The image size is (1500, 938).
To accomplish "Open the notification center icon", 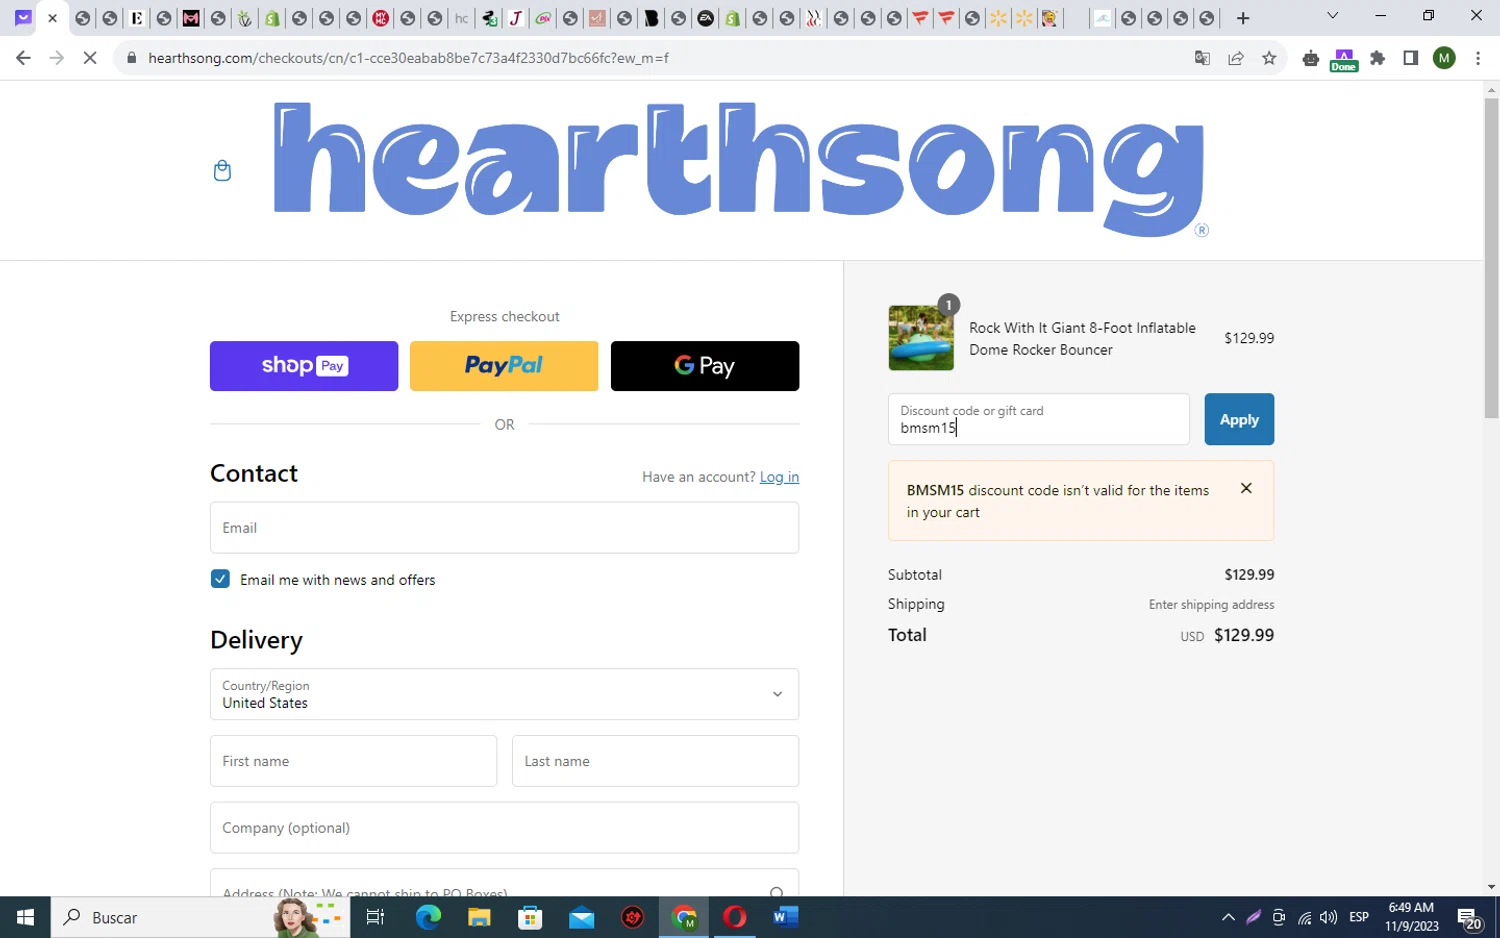I will (x=1469, y=917).
